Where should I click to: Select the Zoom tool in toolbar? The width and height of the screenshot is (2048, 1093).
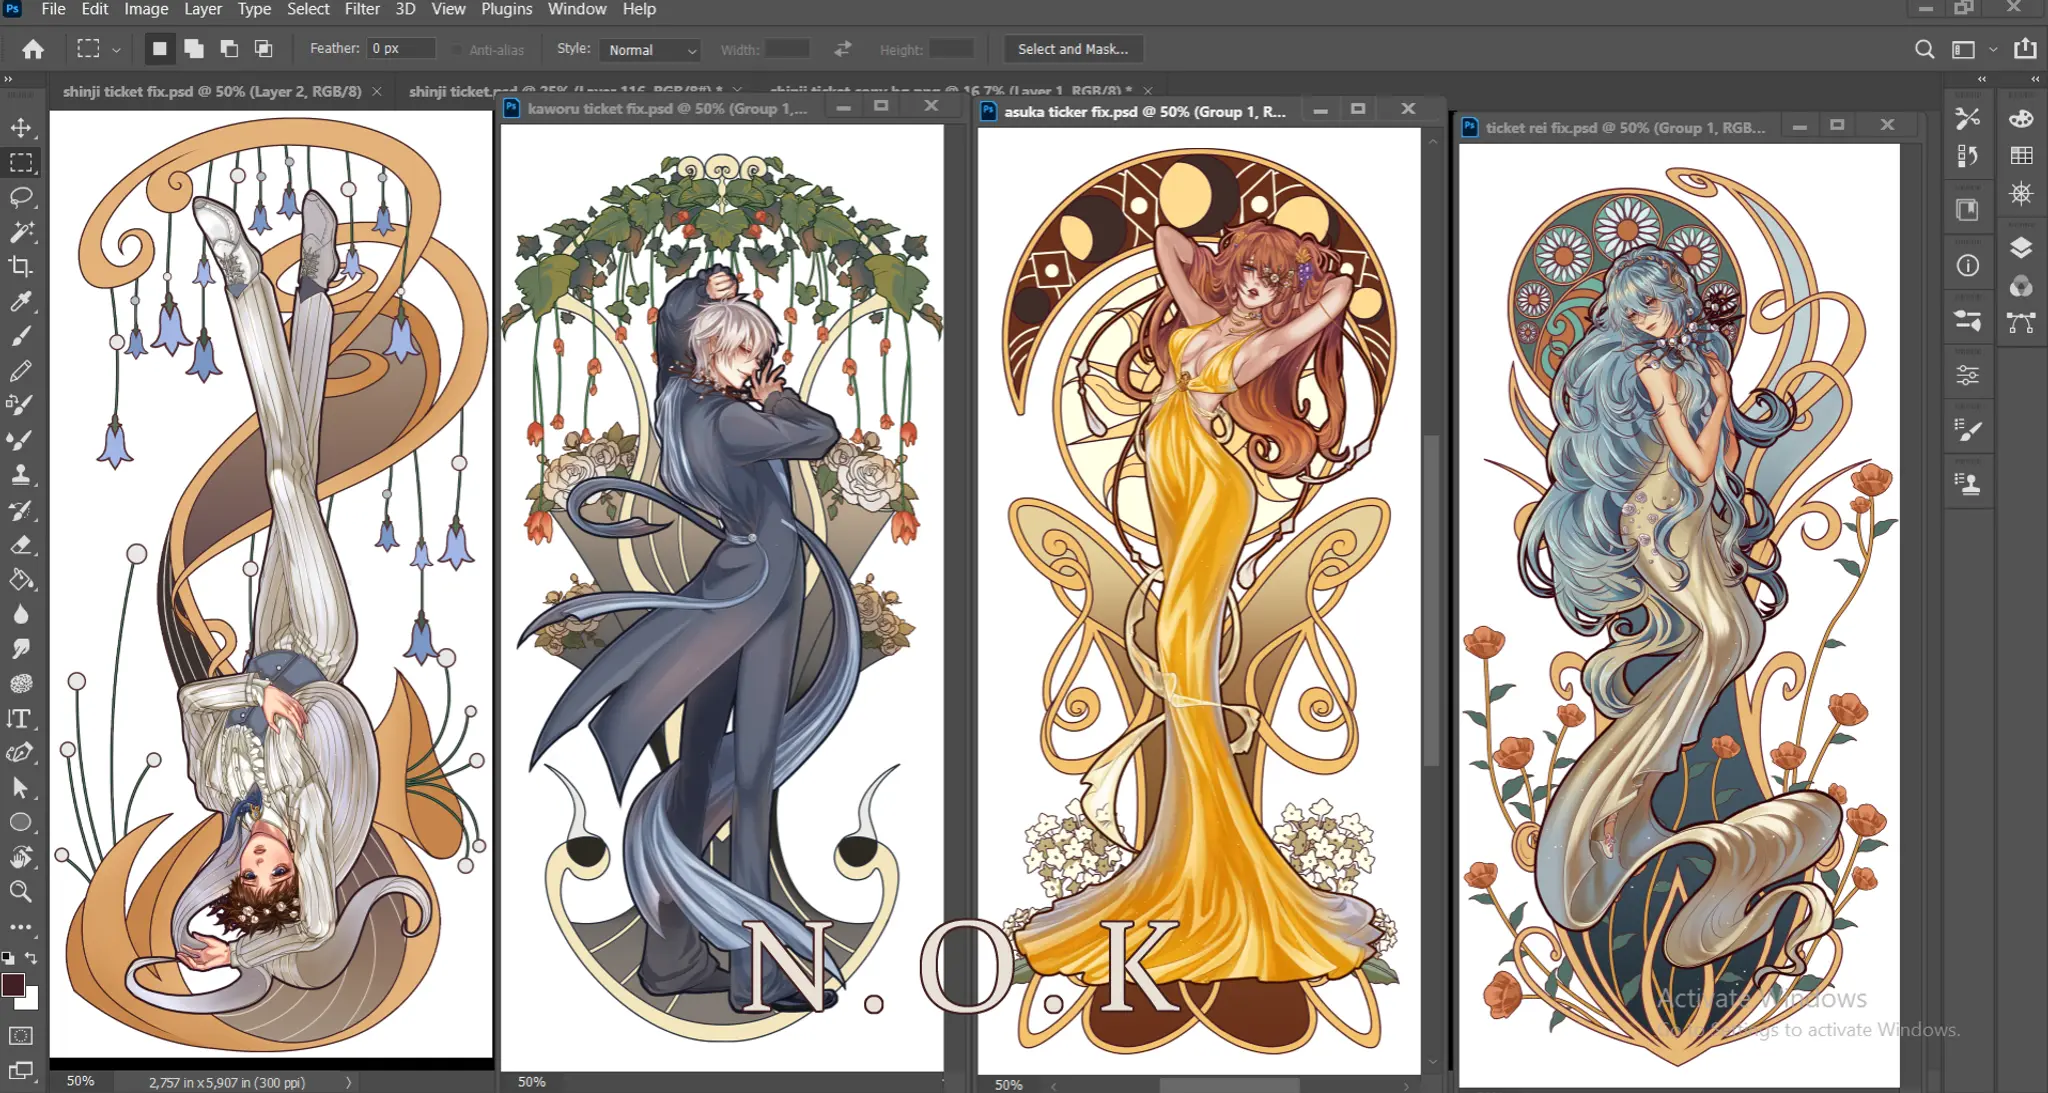pyautogui.click(x=21, y=891)
